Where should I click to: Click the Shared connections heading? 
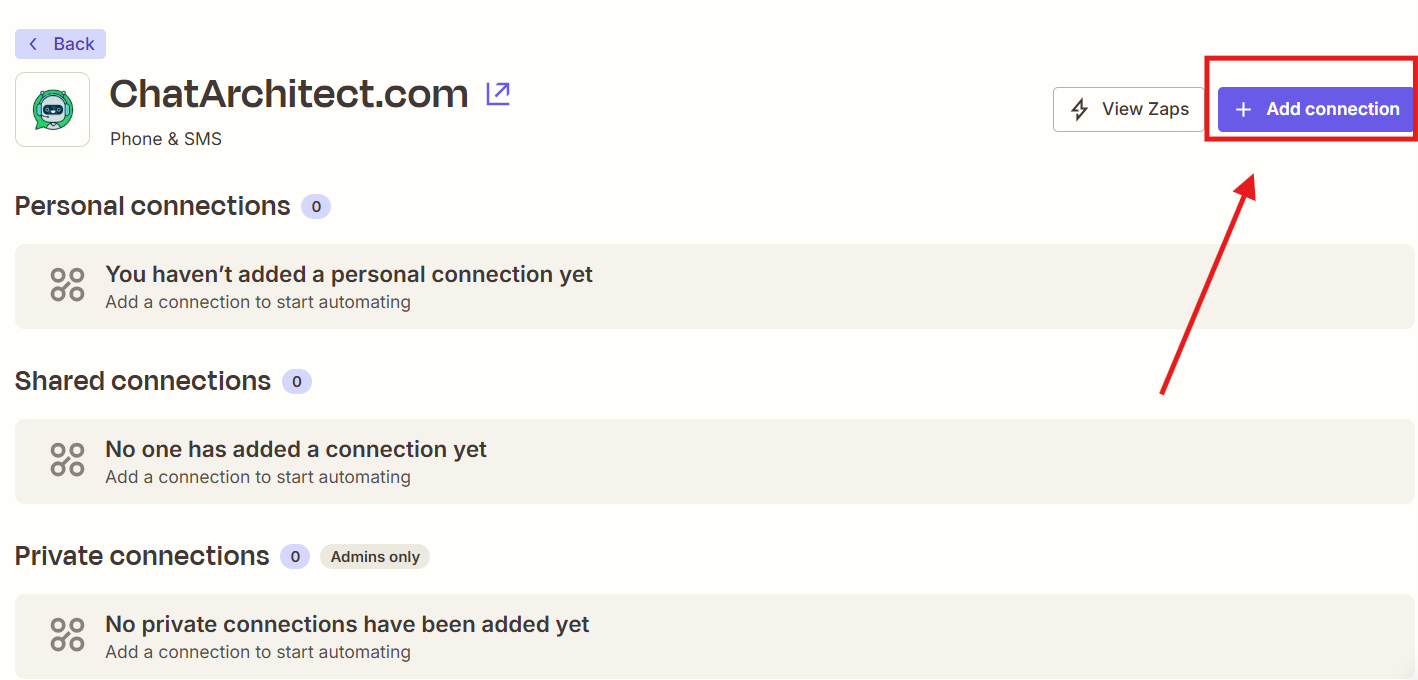(x=143, y=381)
